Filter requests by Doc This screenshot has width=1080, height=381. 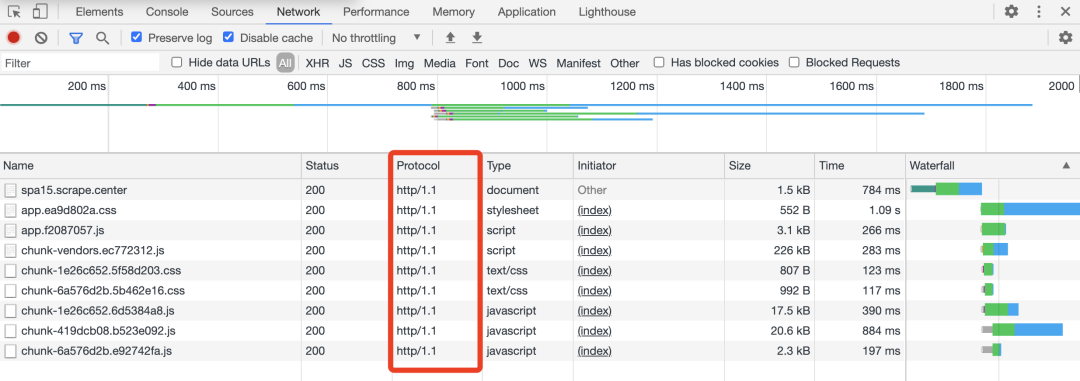point(508,63)
